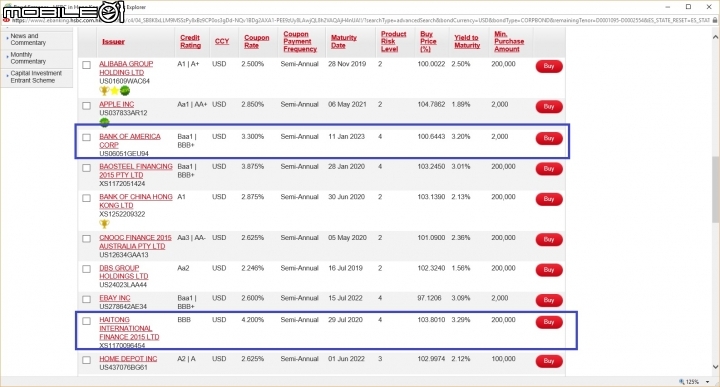
Task: Click green badge icon under Apple Inc
Action: [x=104, y=122]
